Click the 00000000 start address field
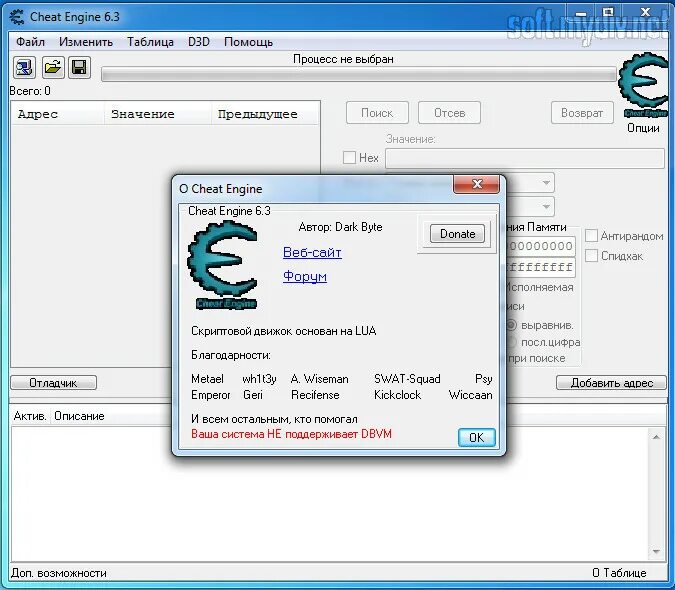 (x=541, y=246)
